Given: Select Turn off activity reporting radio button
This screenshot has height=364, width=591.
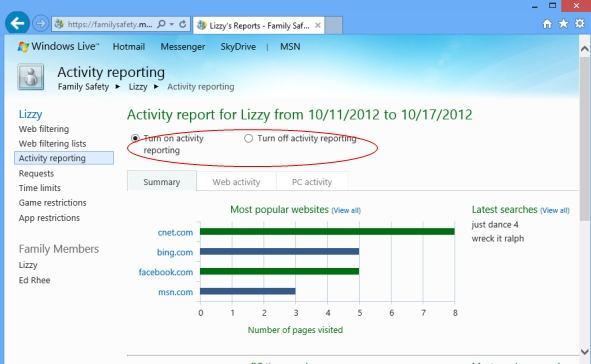Looking at the screenshot, I should click(x=248, y=138).
